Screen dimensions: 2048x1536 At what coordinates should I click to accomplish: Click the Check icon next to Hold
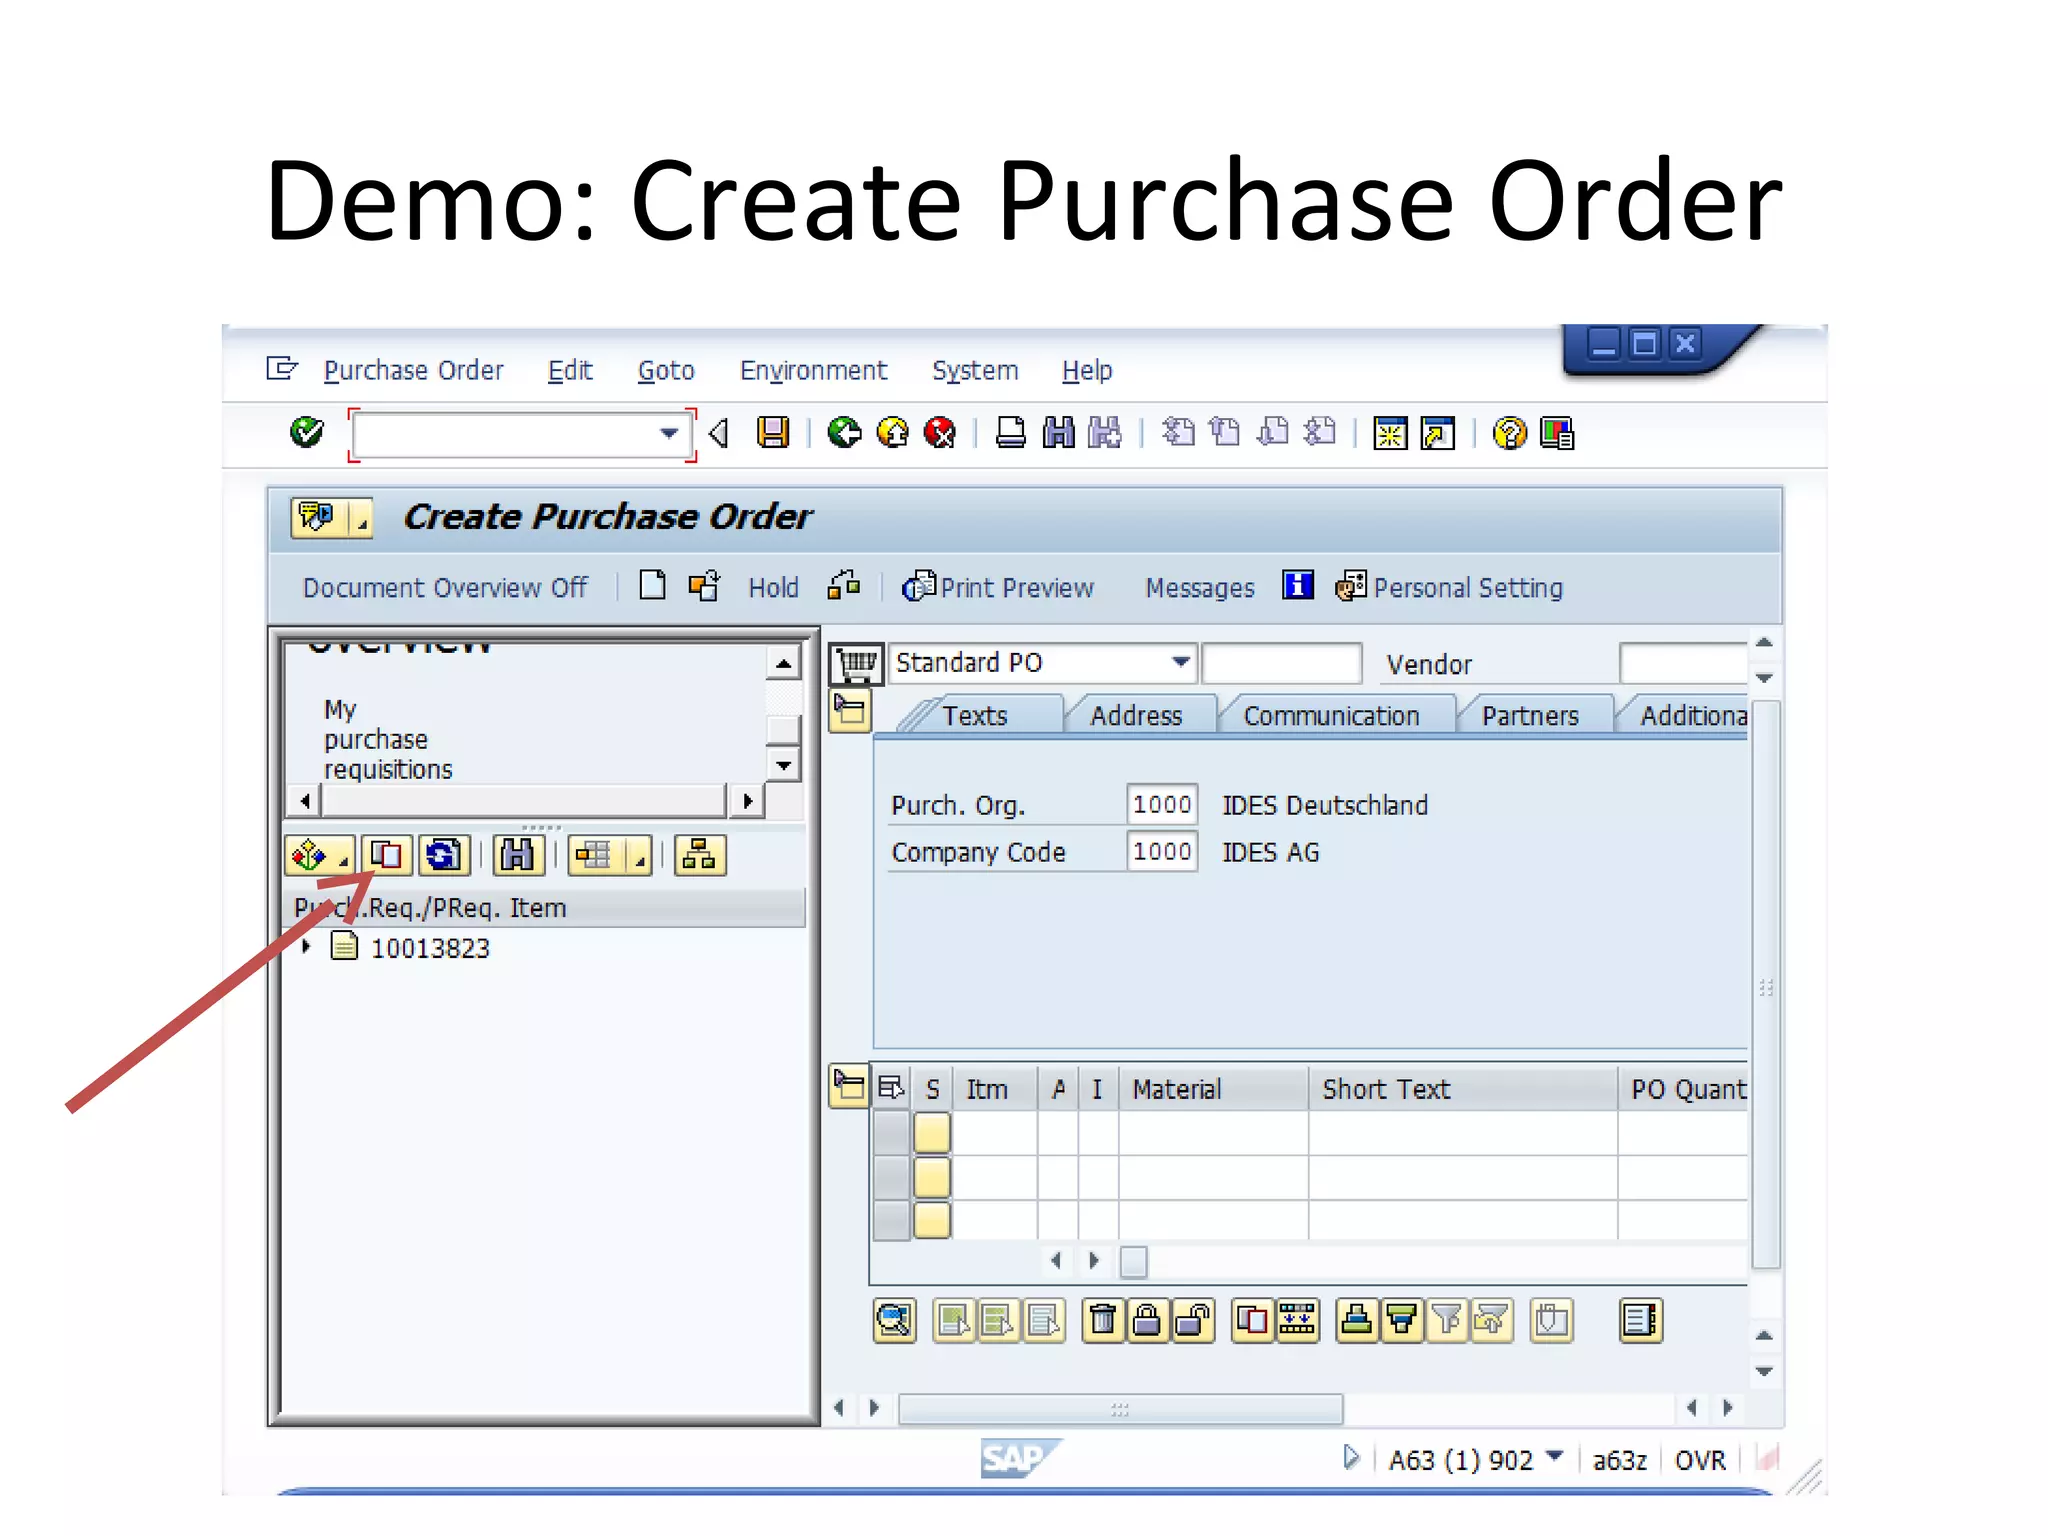[x=844, y=586]
